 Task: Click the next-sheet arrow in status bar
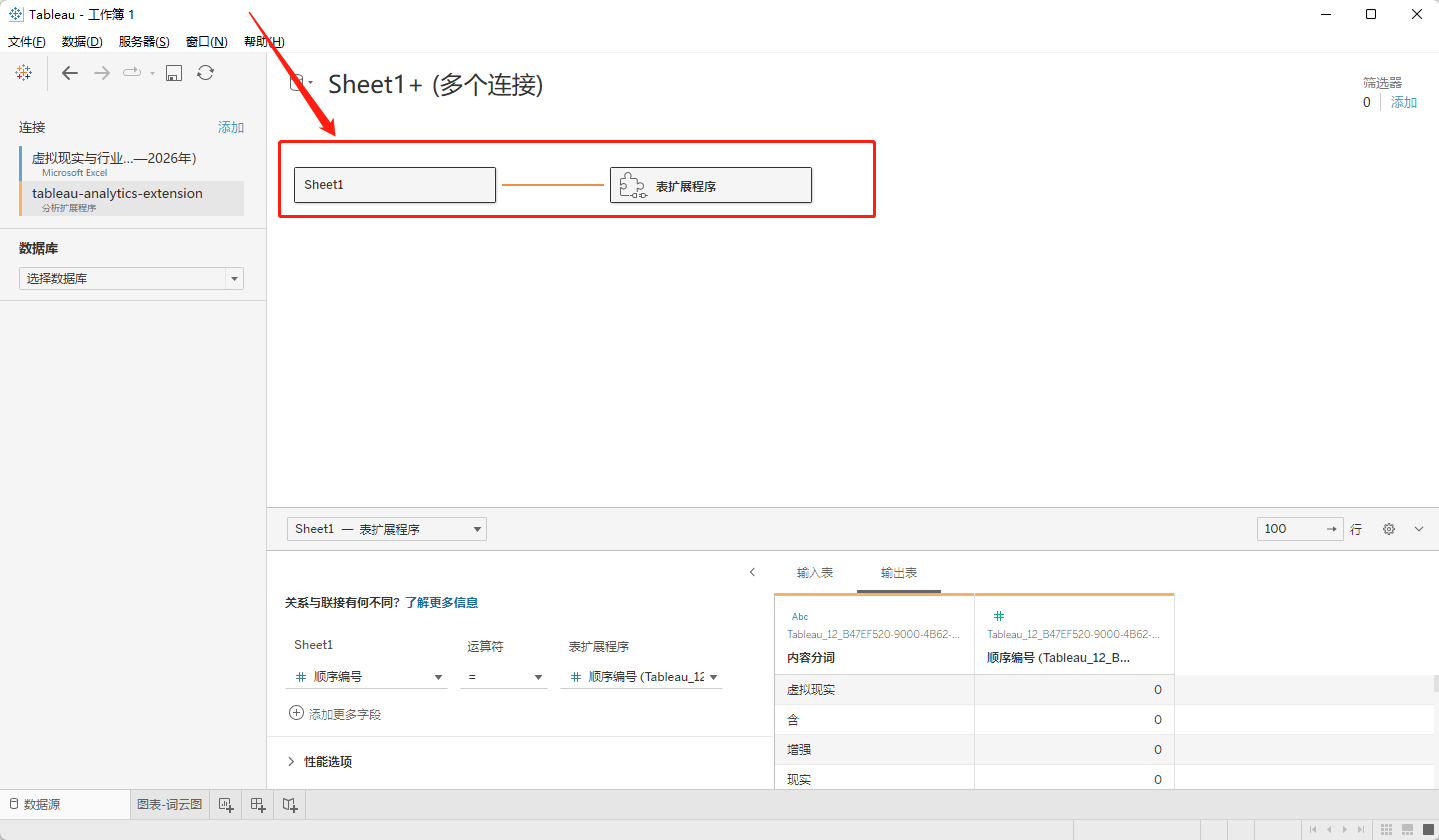(x=1343, y=830)
